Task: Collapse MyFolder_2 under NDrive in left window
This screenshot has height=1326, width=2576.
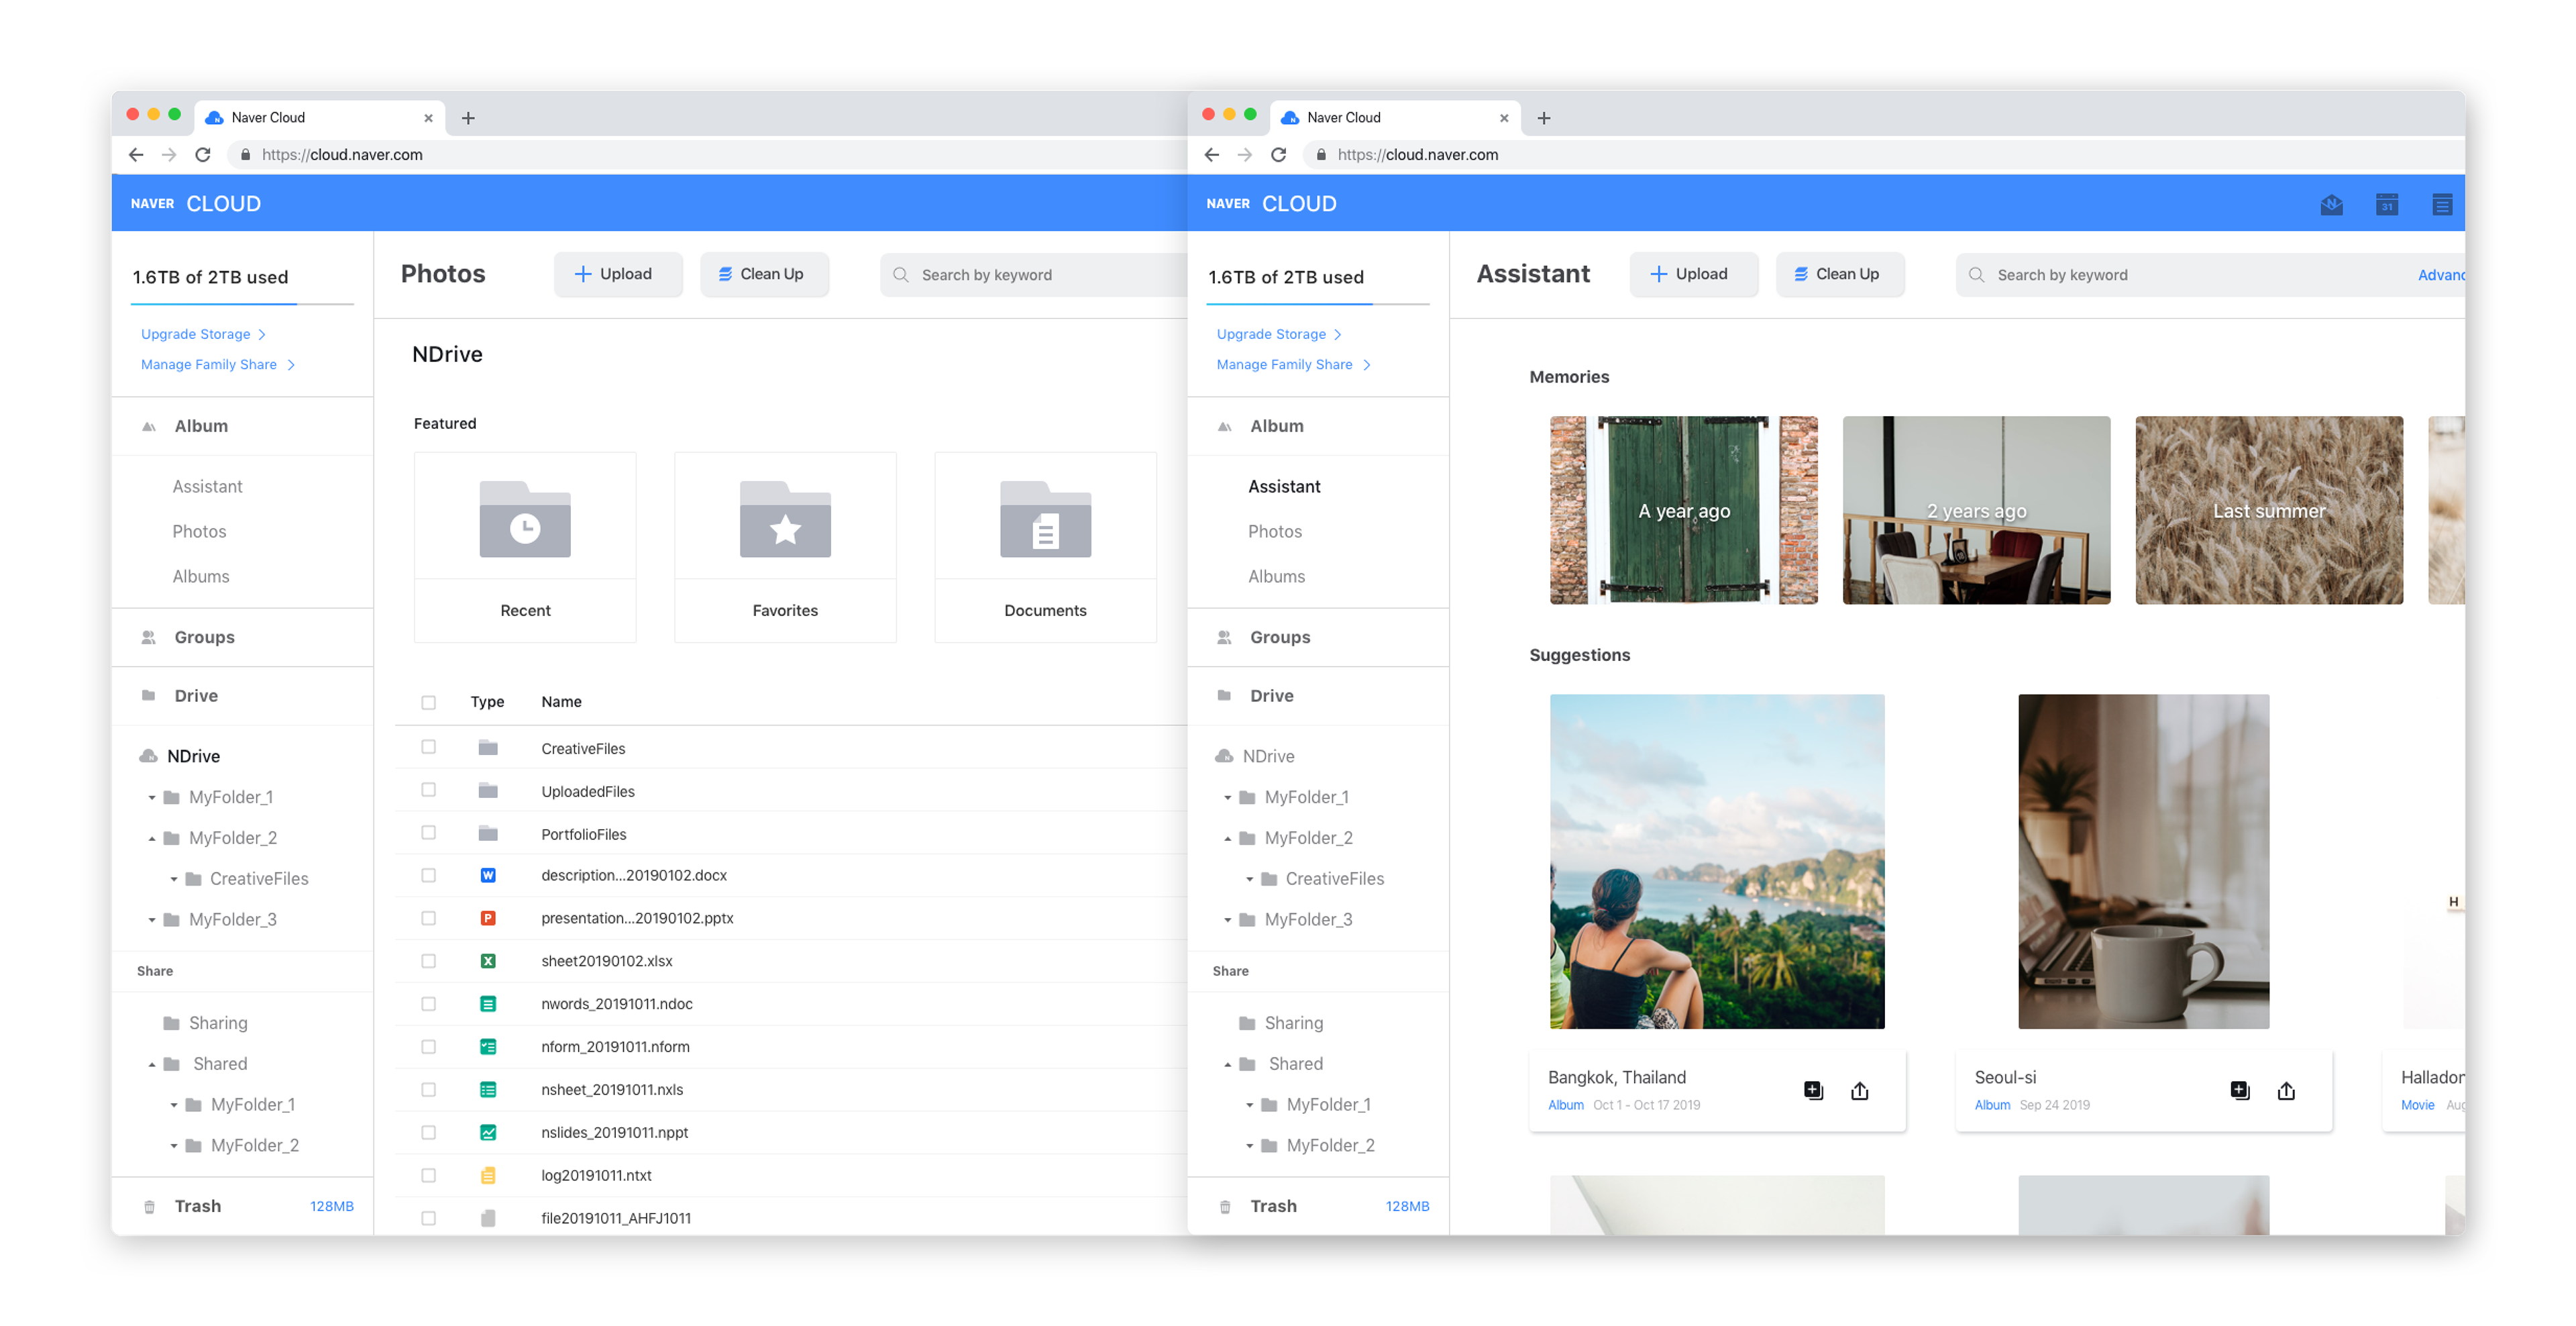Action: 152,839
